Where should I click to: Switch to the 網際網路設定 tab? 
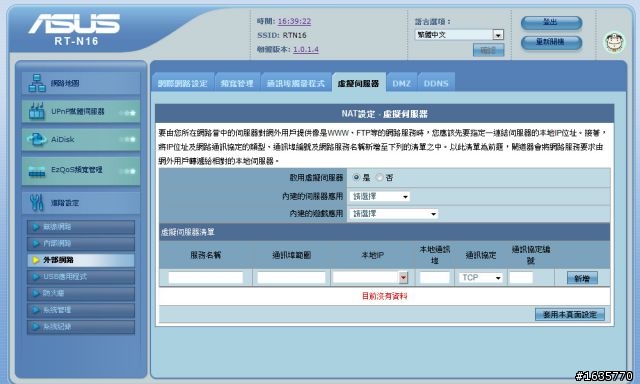(182, 84)
